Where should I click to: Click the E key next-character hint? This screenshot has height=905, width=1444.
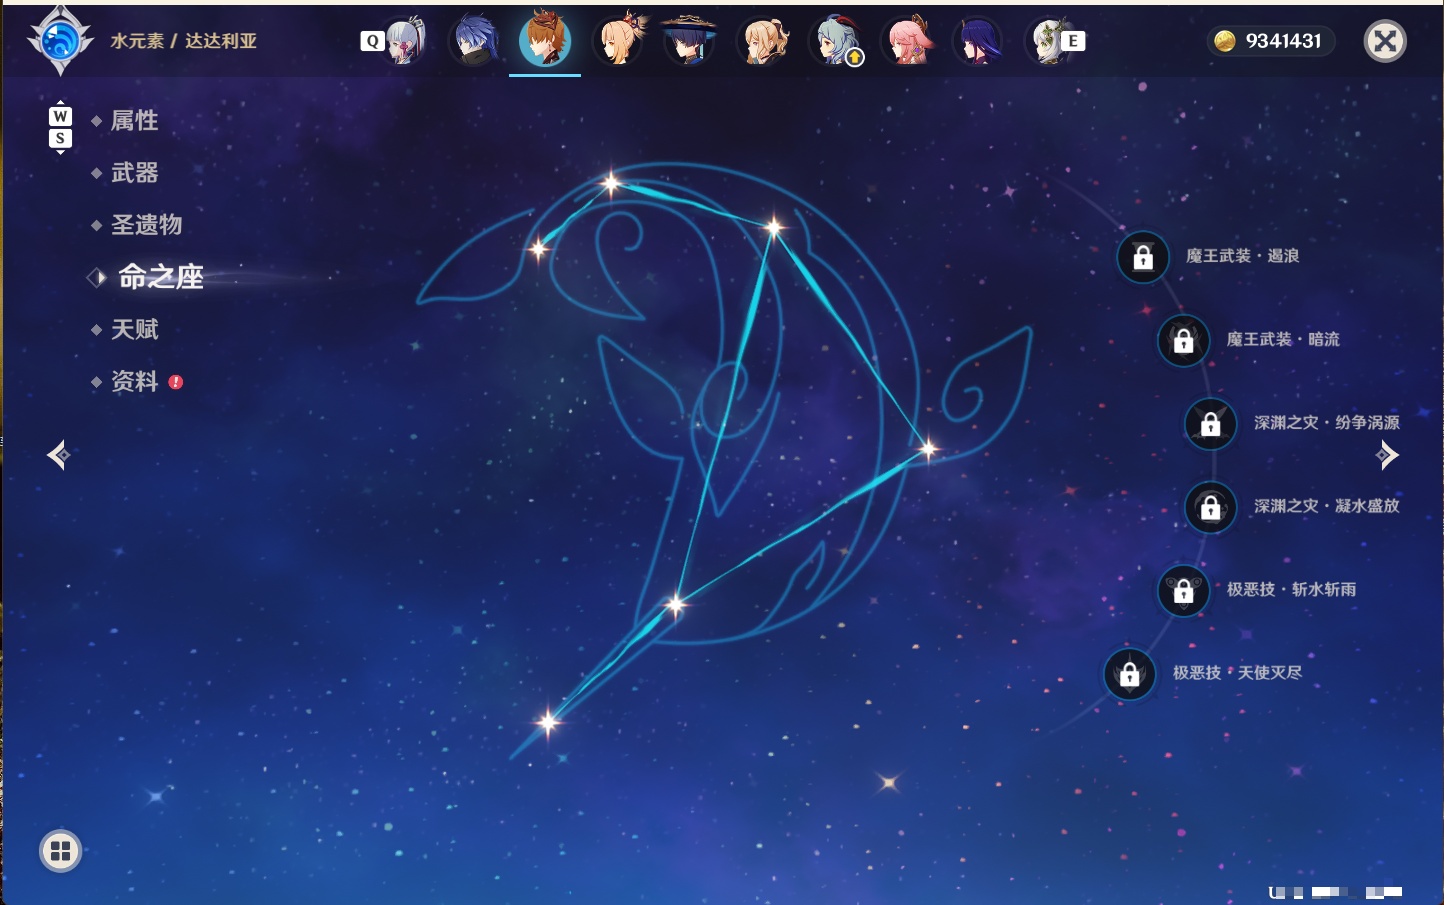(x=1073, y=41)
